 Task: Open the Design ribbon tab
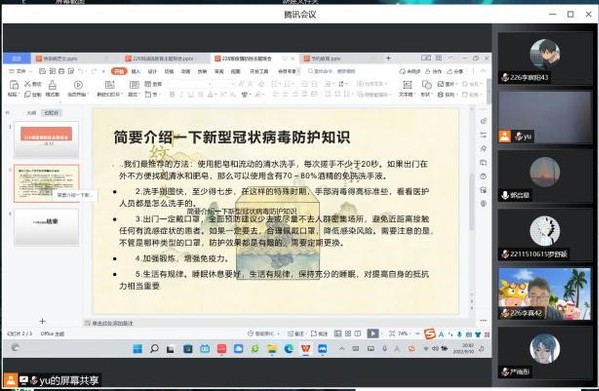pos(152,71)
